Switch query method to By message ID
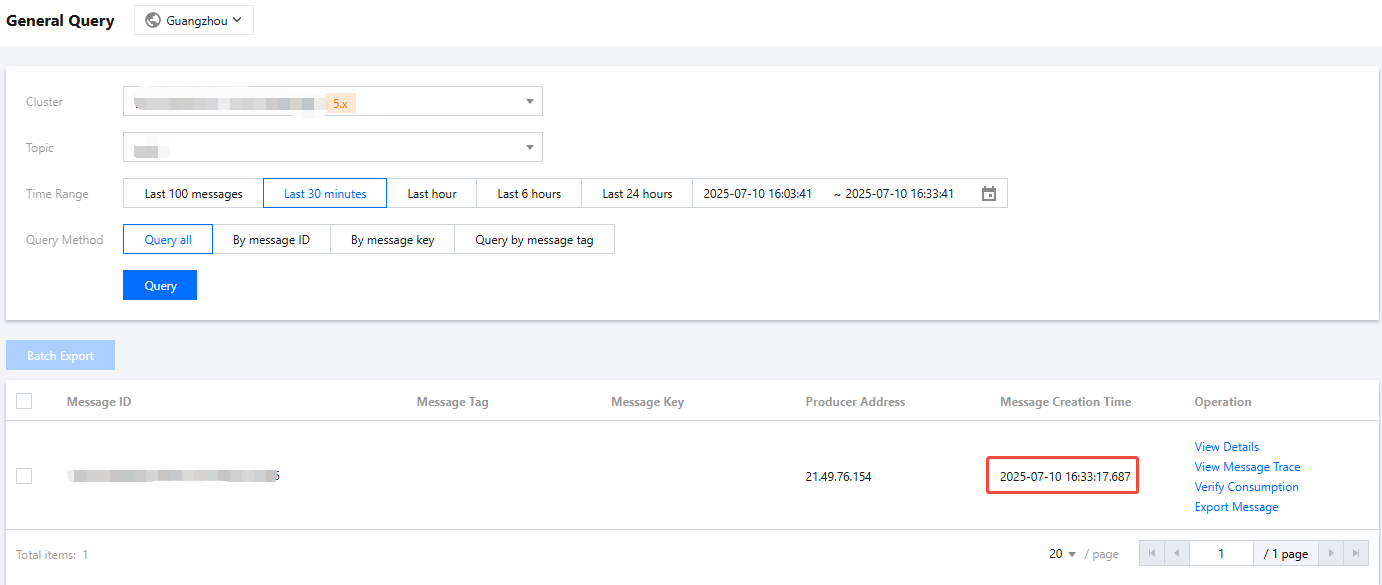The image size is (1382, 585). click(271, 240)
